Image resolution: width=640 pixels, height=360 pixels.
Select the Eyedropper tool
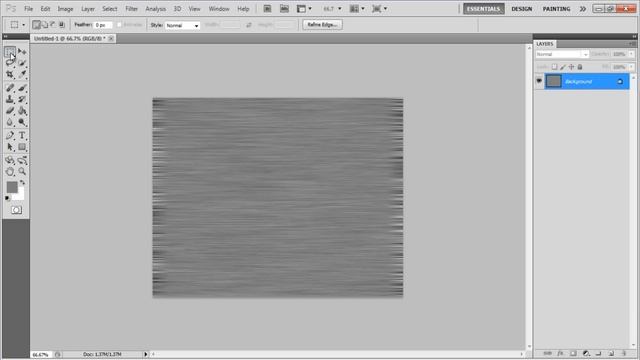pos(22,74)
